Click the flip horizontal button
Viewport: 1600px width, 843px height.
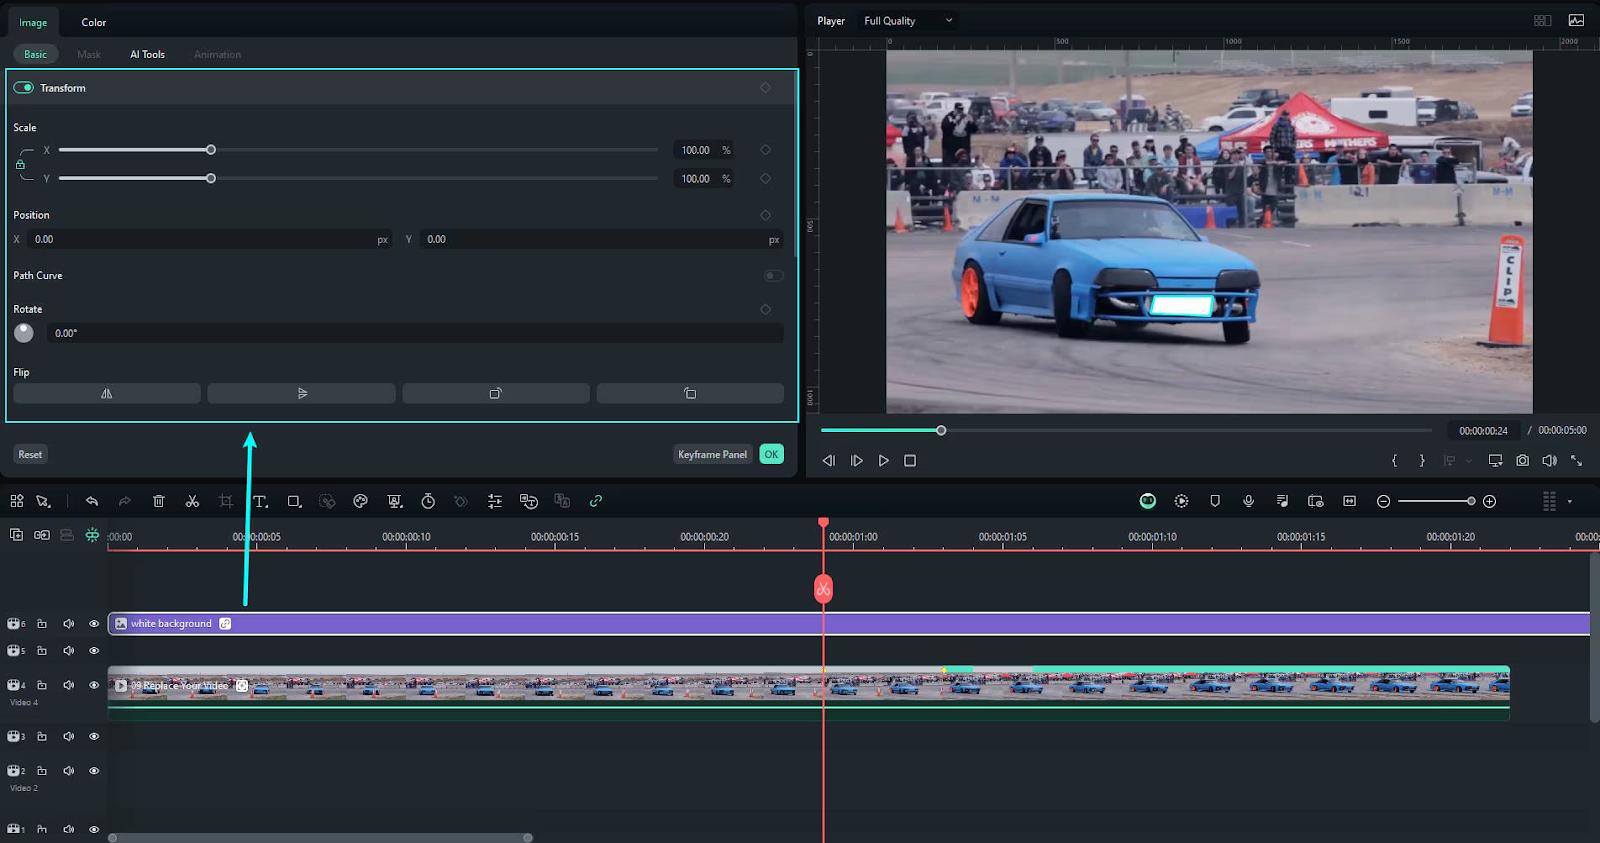point(107,393)
